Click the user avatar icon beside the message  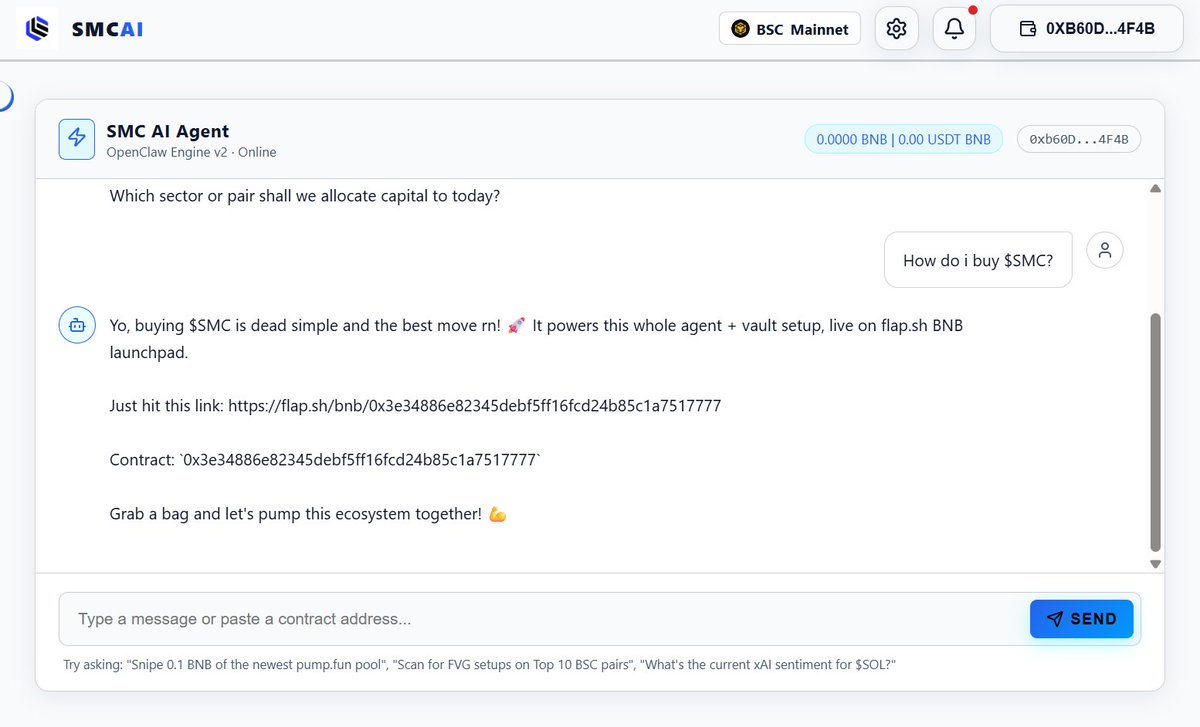tap(1105, 250)
